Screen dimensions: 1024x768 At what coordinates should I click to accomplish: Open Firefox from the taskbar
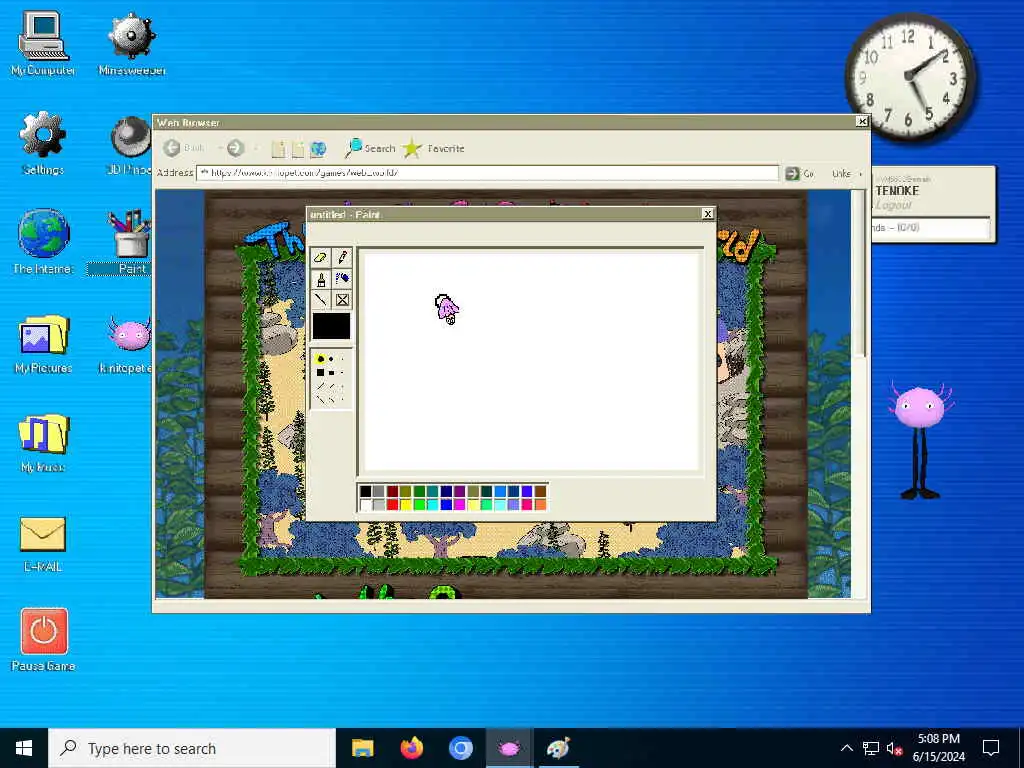[411, 748]
